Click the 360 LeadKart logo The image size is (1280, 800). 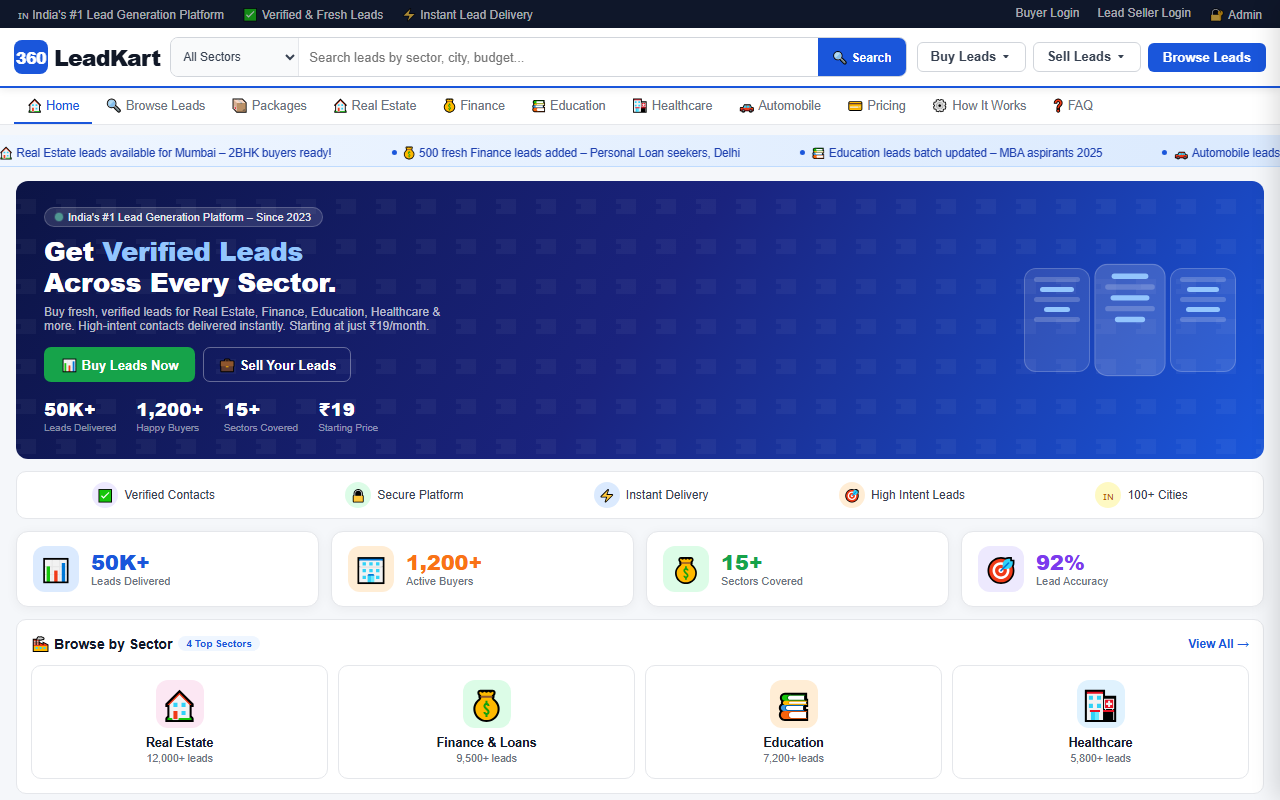[87, 57]
